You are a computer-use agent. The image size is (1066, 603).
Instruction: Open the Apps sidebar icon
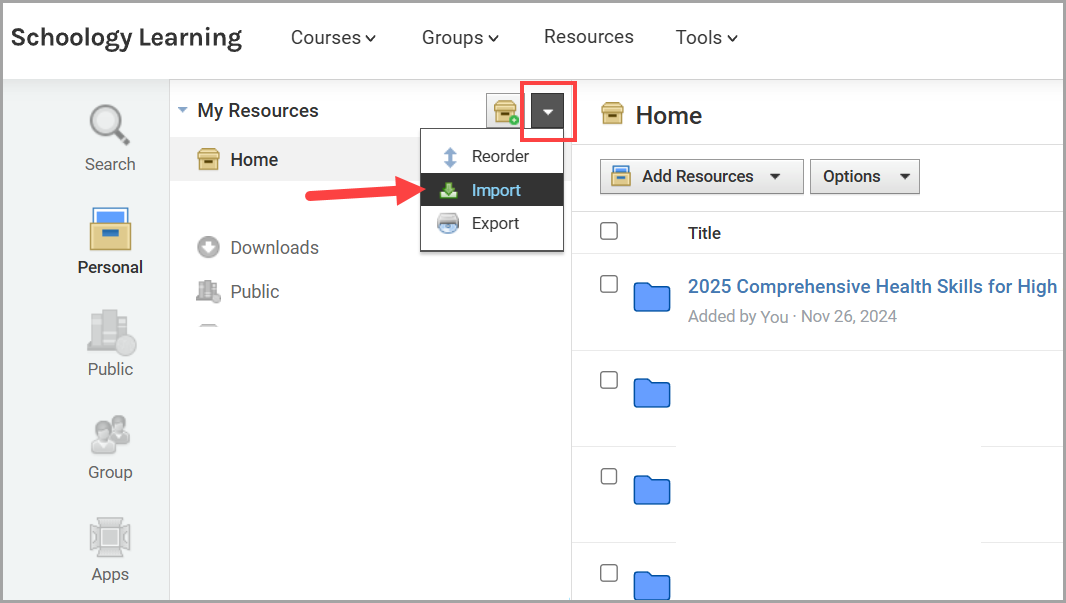click(110, 538)
